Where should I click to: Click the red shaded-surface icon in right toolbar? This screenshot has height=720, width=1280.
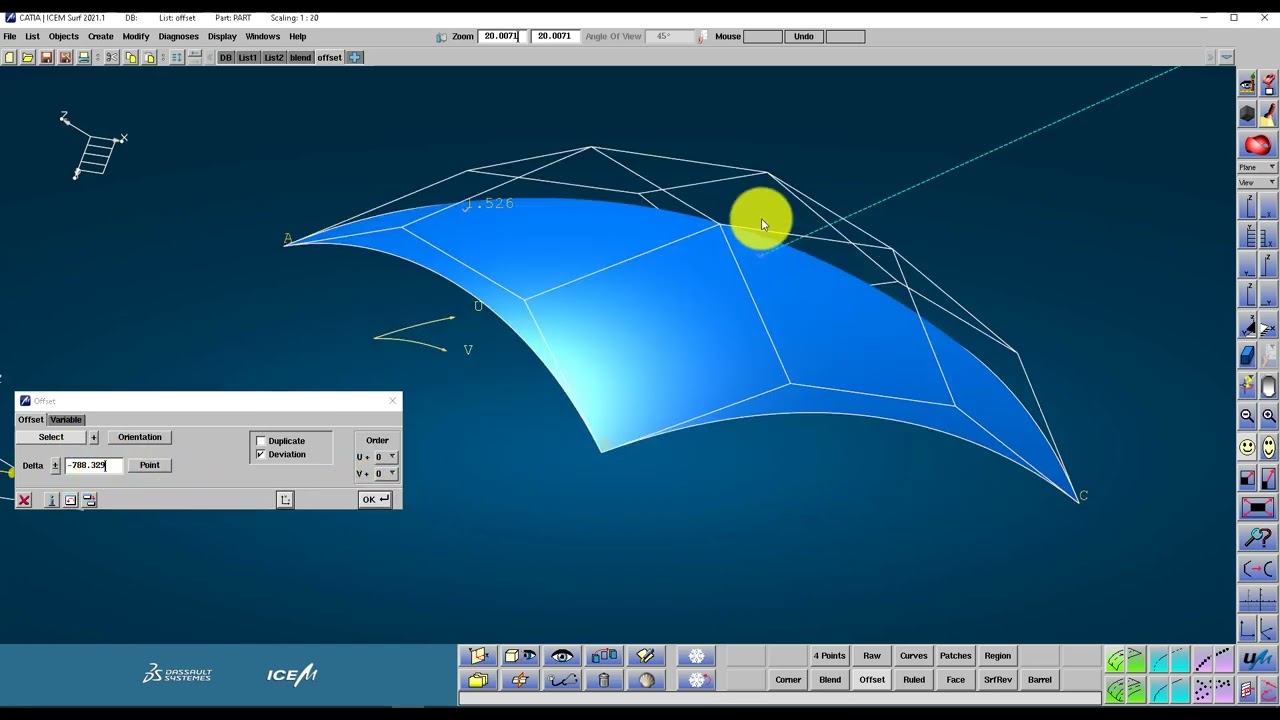coord(1258,146)
